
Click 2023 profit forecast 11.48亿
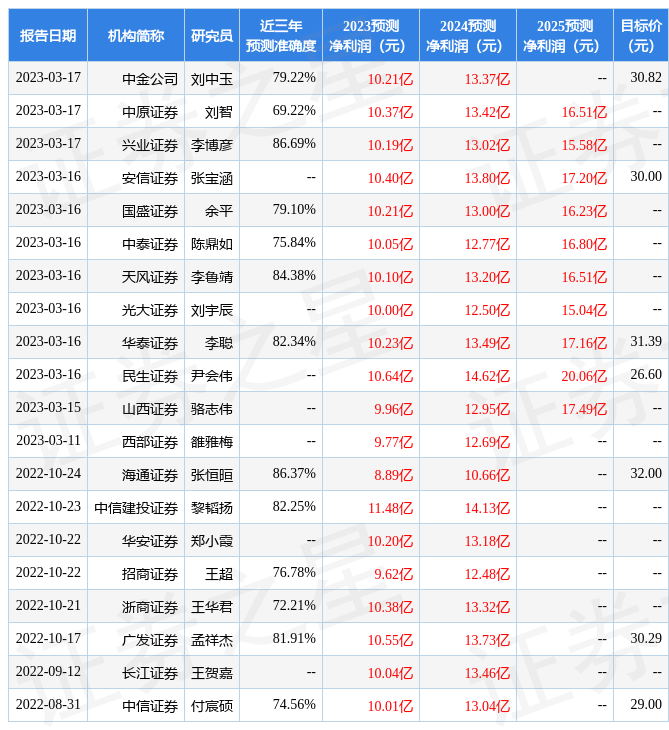pos(390,508)
